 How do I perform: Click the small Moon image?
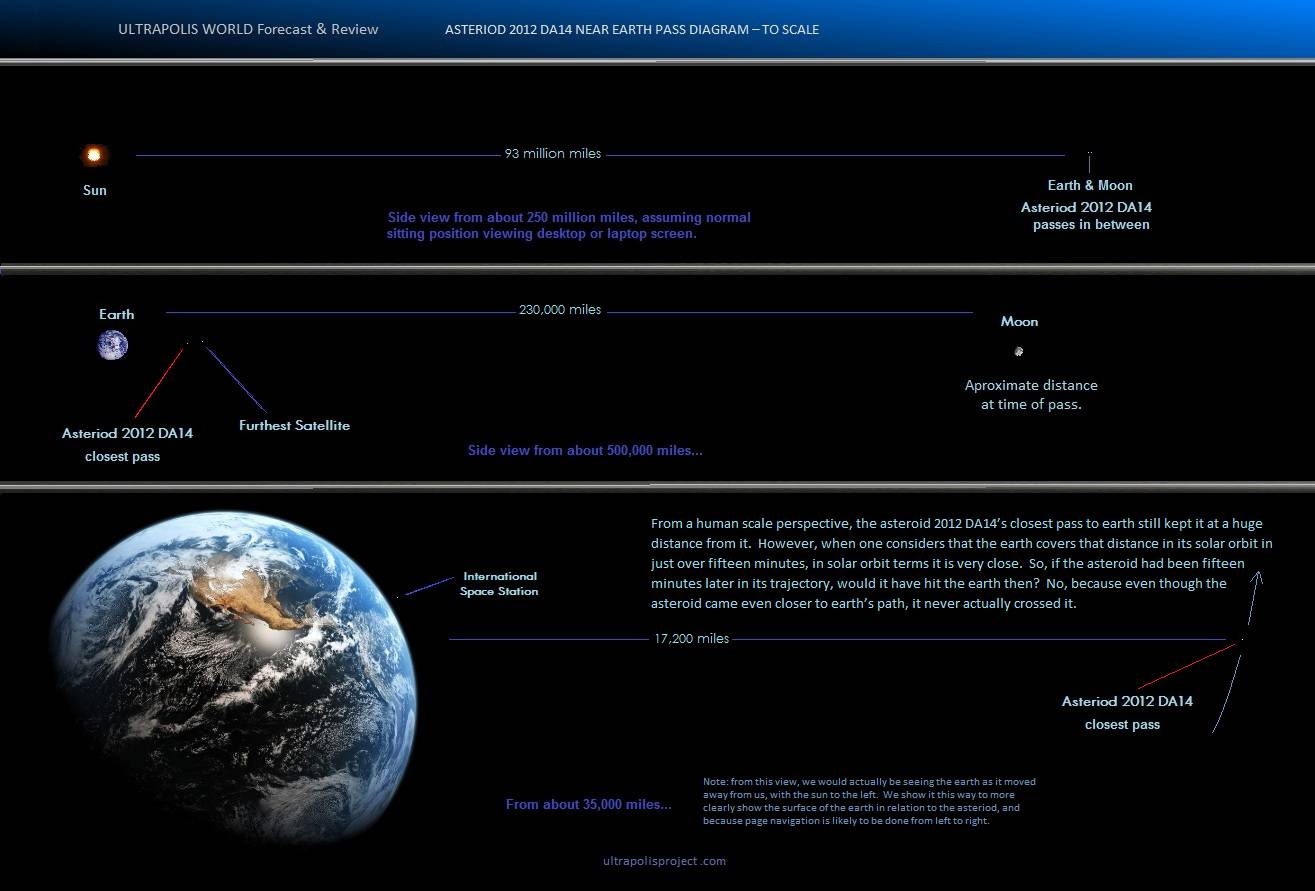click(x=1018, y=351)
